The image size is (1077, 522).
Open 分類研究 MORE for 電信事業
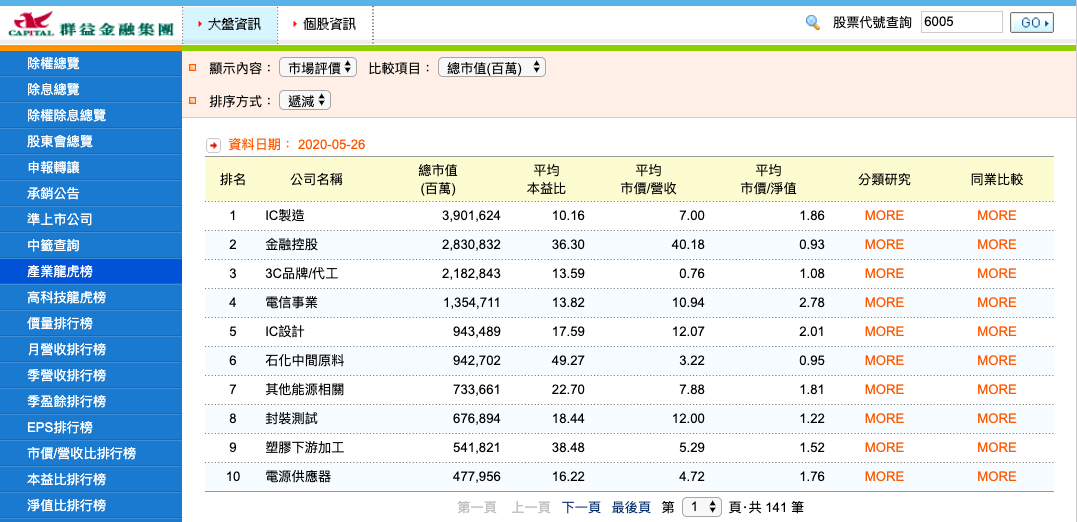(x=884, y=302)
